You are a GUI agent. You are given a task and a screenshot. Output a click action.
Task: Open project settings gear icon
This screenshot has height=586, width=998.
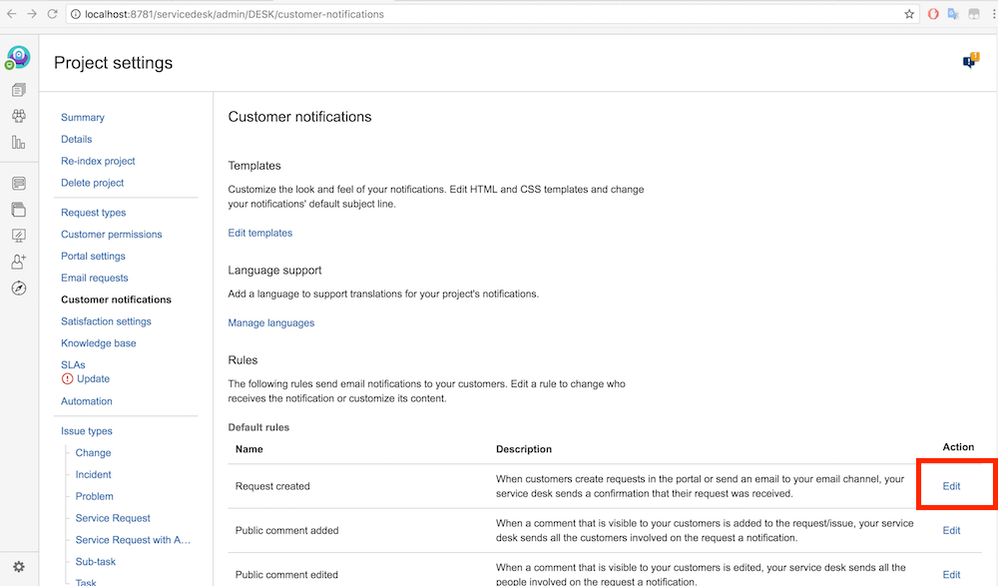coord(18,566)
